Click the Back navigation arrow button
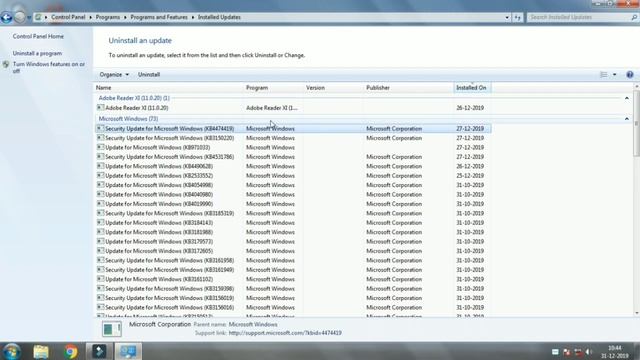The image size is (640, 360). click(6, 17)
